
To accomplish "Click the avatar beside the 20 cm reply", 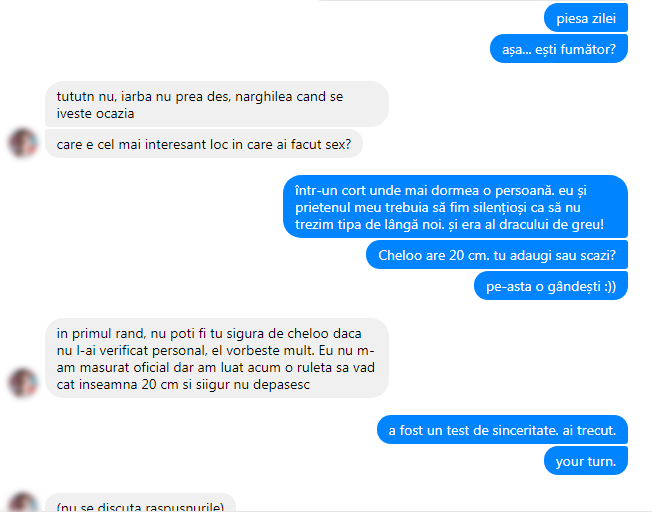I will tap(23, 382).
